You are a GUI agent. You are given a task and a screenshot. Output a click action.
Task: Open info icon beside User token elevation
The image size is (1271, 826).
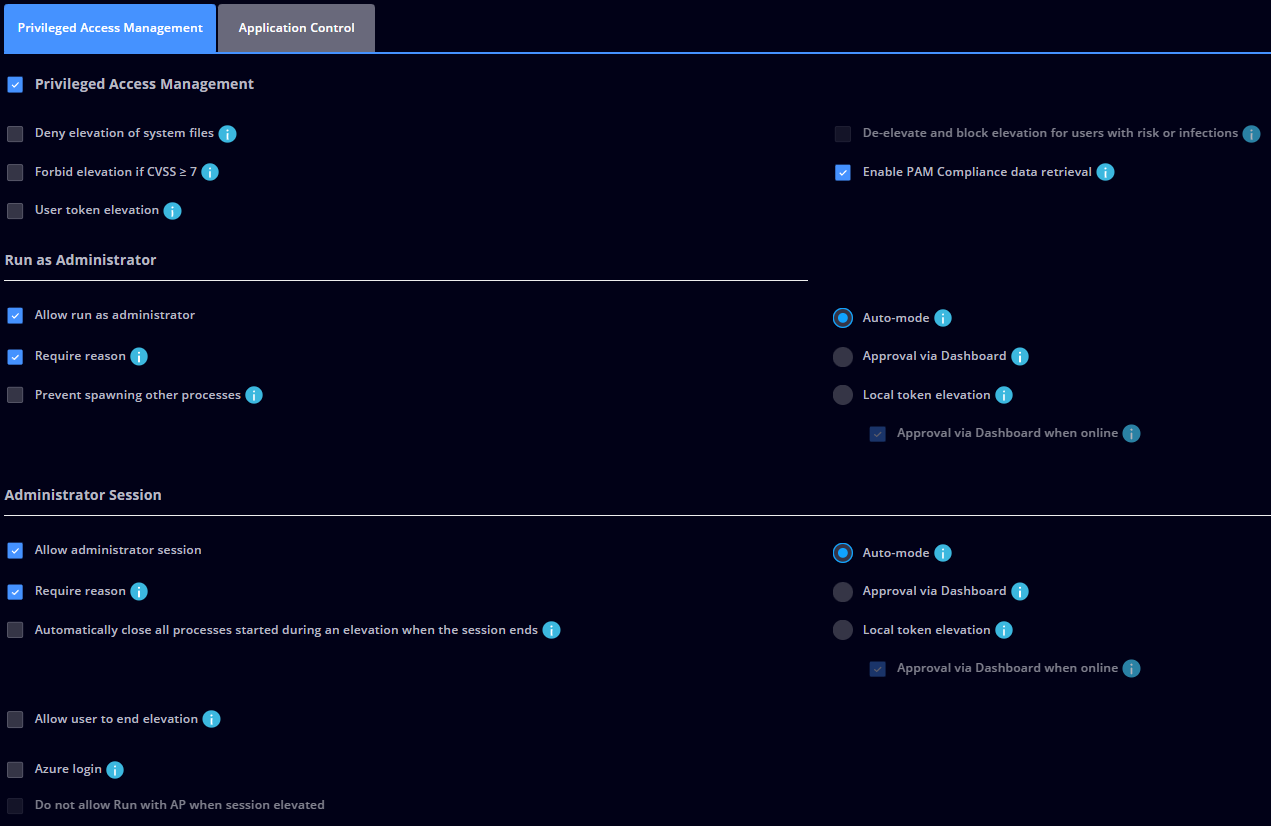click(172, 211)
